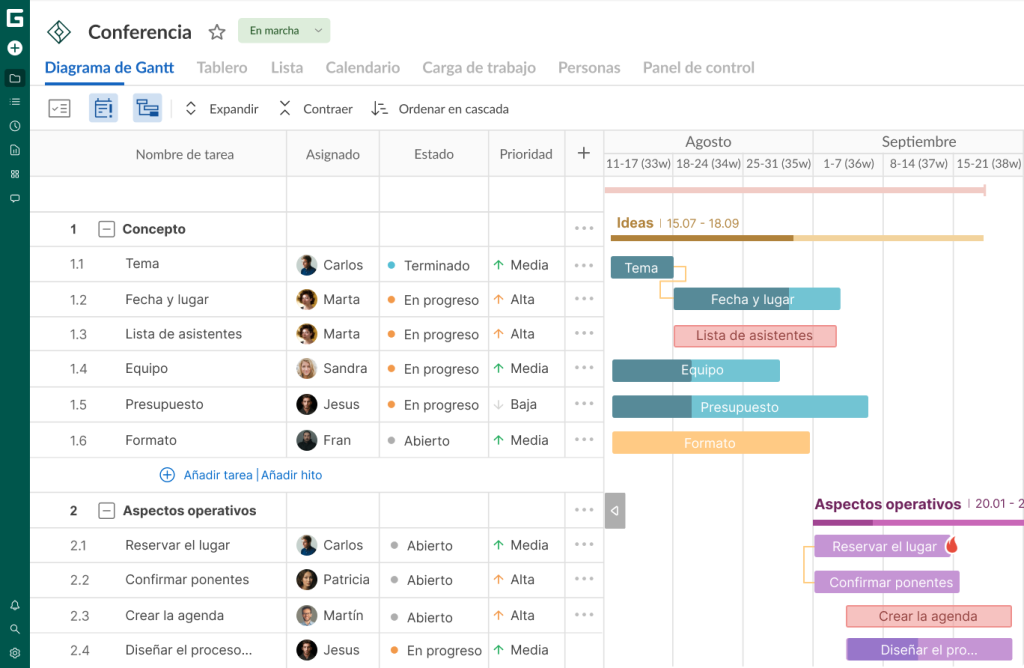Collapse the Aspectos operativos group

(106, 510)
